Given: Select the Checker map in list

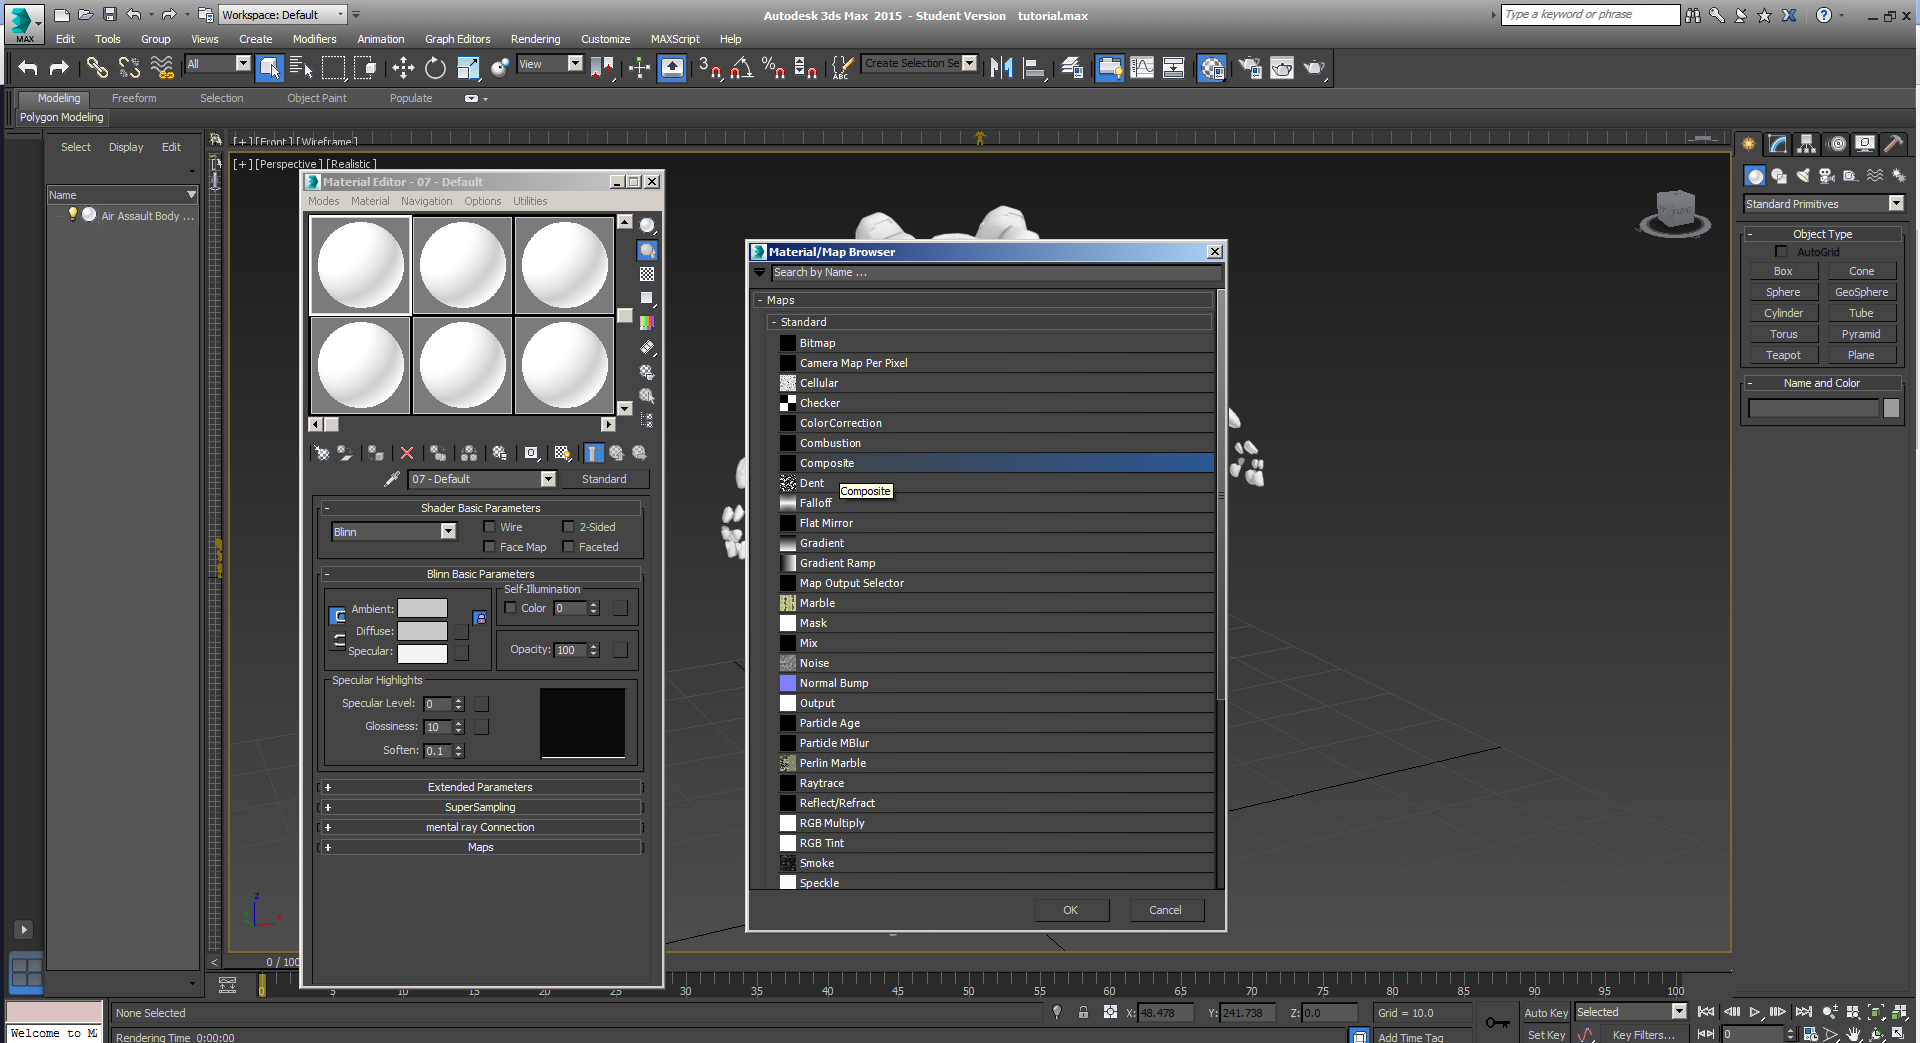Looking at the screenshot, I should pos(820,403).
